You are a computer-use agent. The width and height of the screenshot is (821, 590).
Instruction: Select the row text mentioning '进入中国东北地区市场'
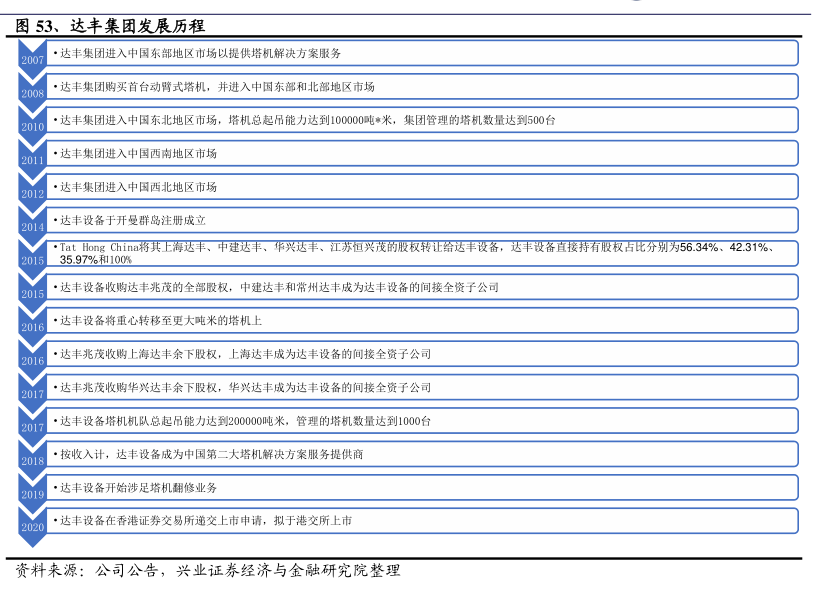tap(307, 120)
